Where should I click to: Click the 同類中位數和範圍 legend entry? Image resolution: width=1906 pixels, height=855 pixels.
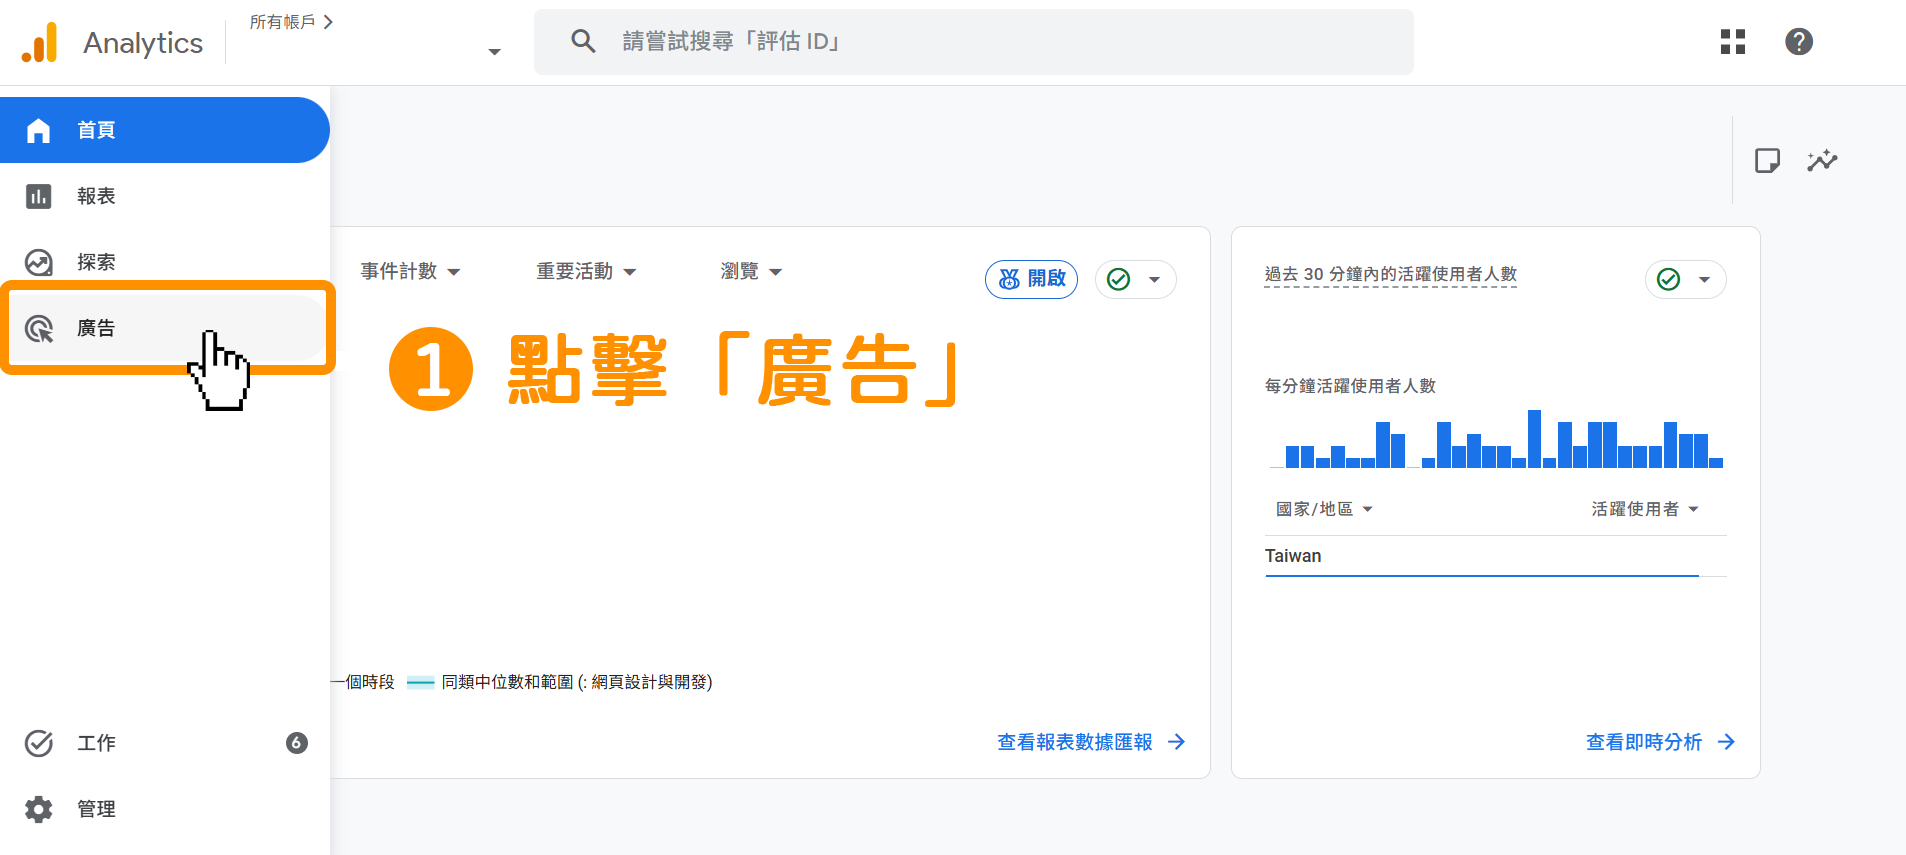560,682
